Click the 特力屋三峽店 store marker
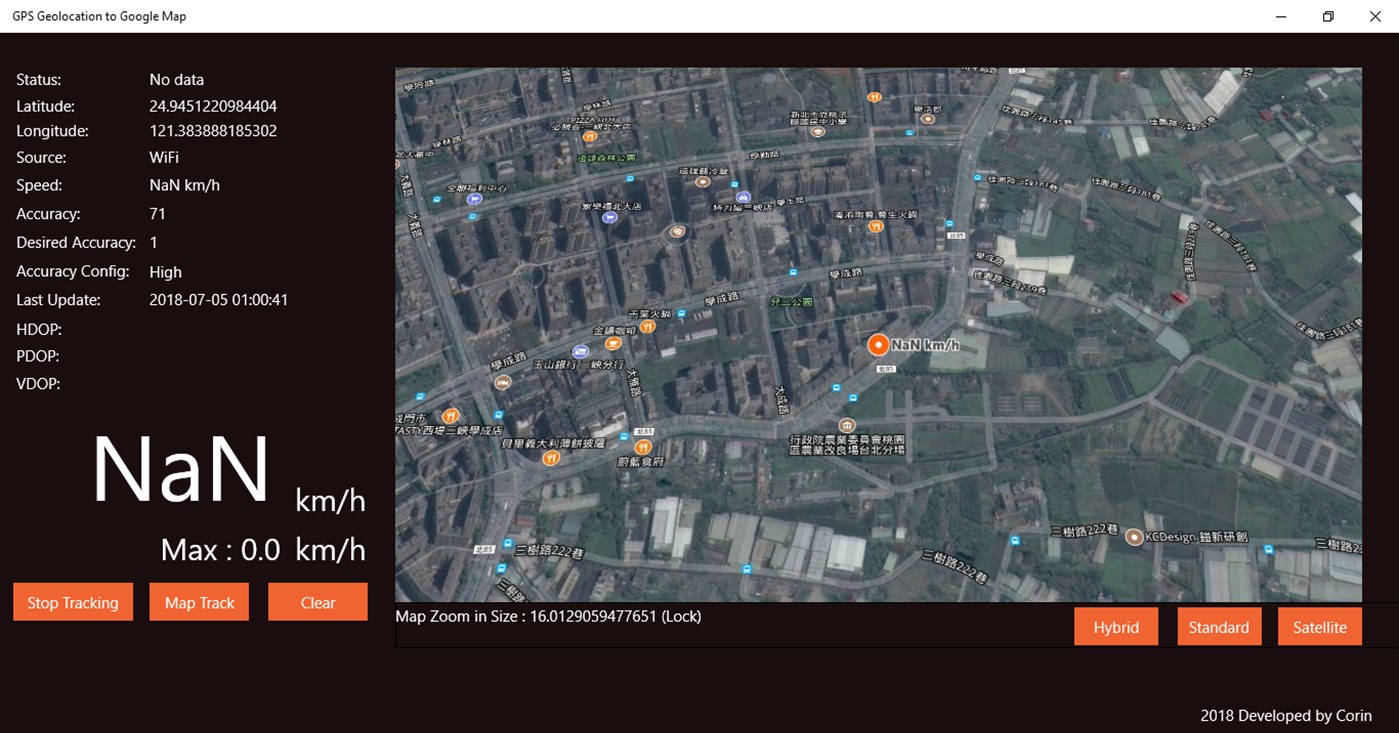The image size is (1399, 733). 743,197
